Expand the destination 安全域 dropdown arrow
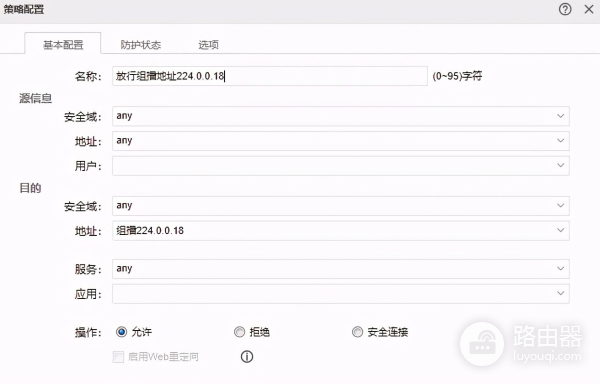The height and width of the screenshot is (384, 600). tap(560, 206)
